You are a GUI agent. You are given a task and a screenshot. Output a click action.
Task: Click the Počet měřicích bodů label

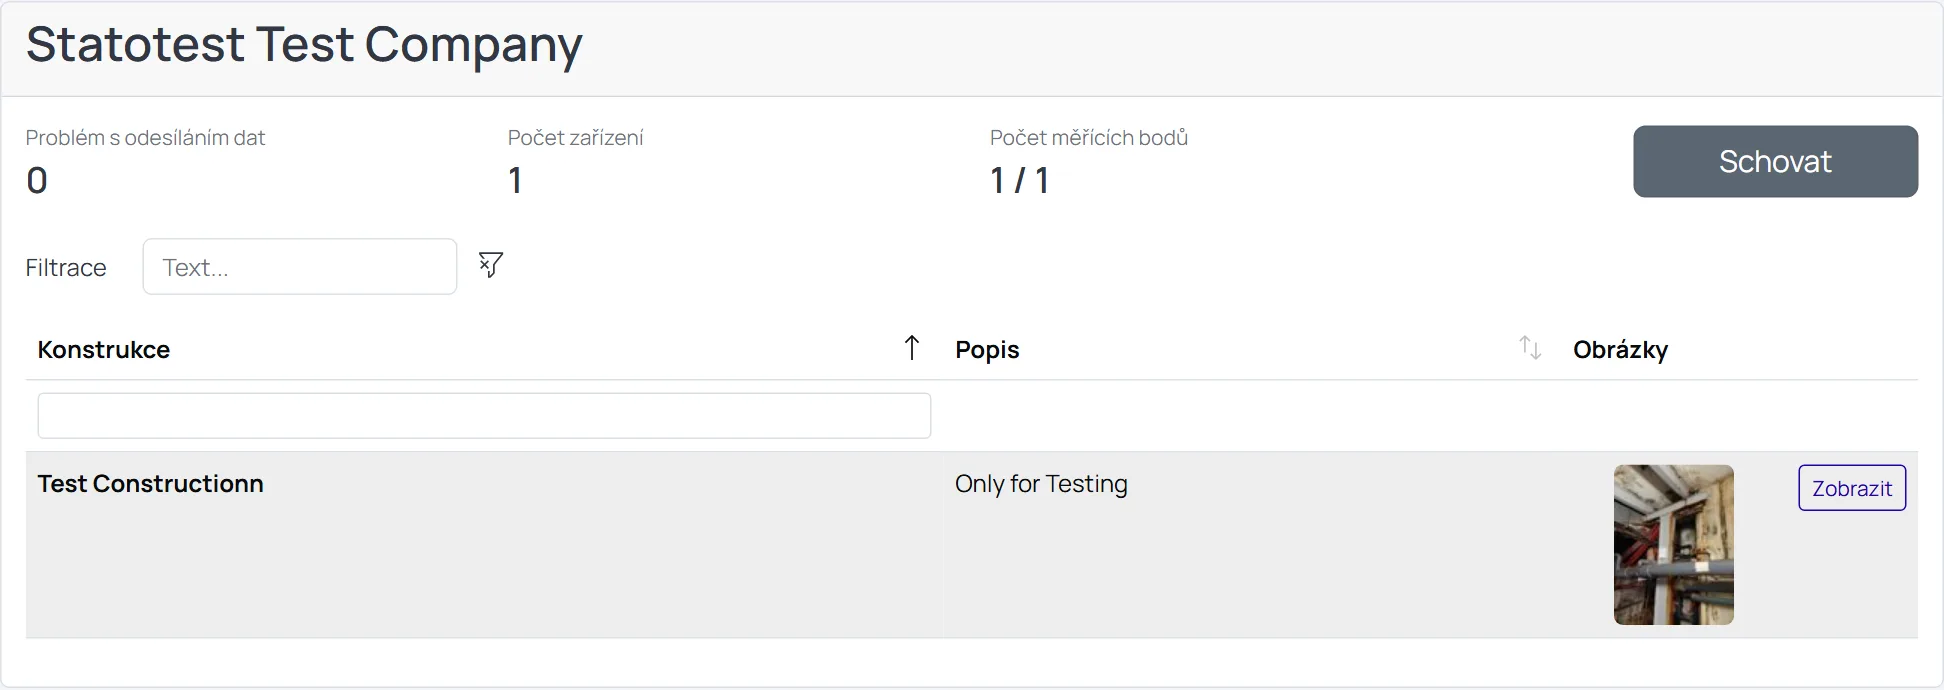coord(1089,138)
